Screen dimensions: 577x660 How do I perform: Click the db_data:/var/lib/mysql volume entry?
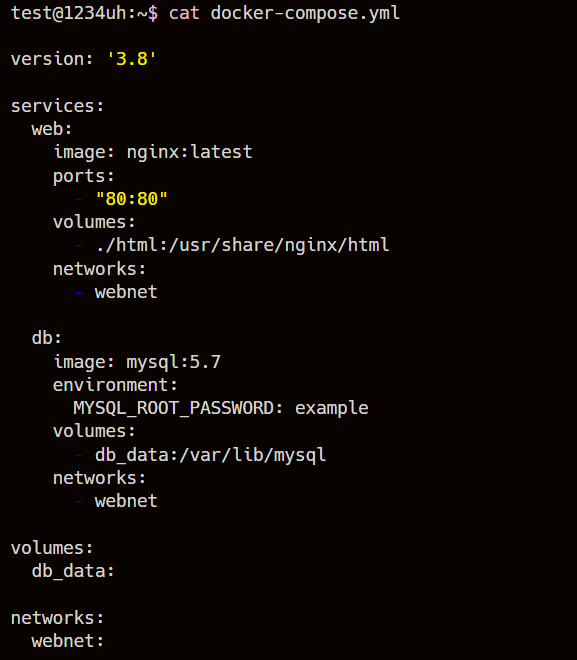coord(210,455)
